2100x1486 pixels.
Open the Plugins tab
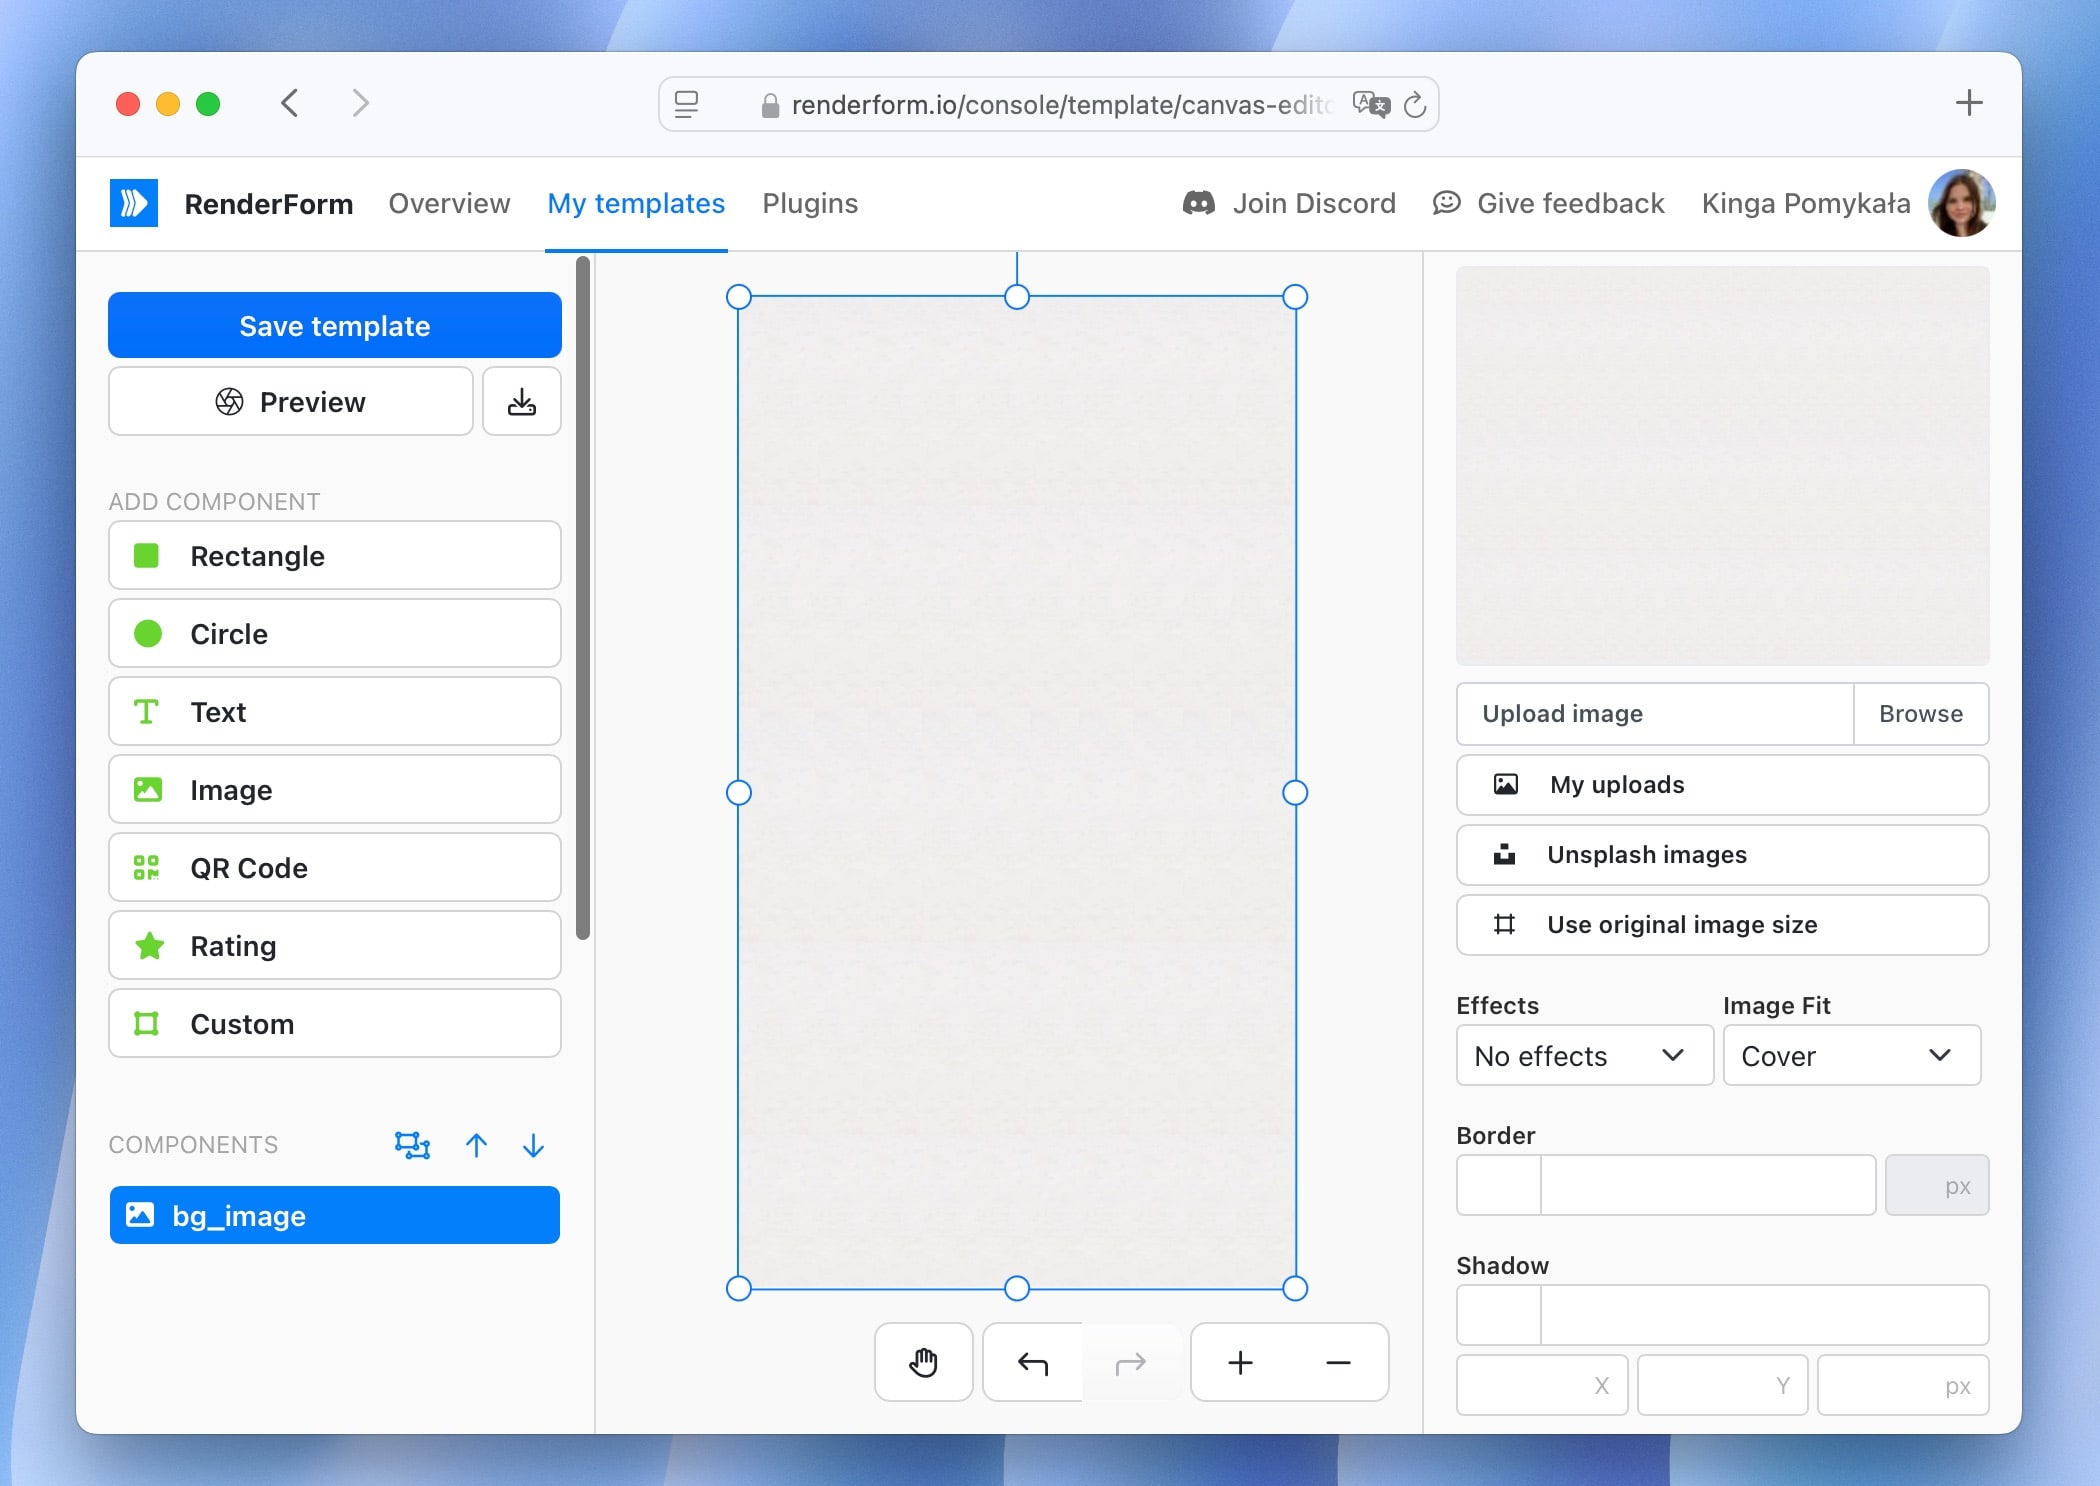(x=810, y=203)
